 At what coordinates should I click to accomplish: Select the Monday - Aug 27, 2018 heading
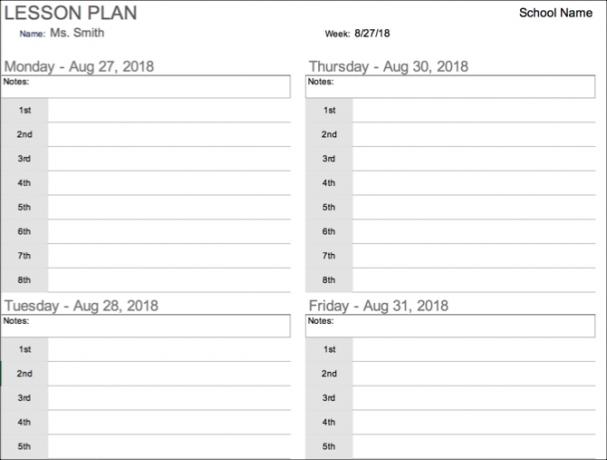(79, 67)
